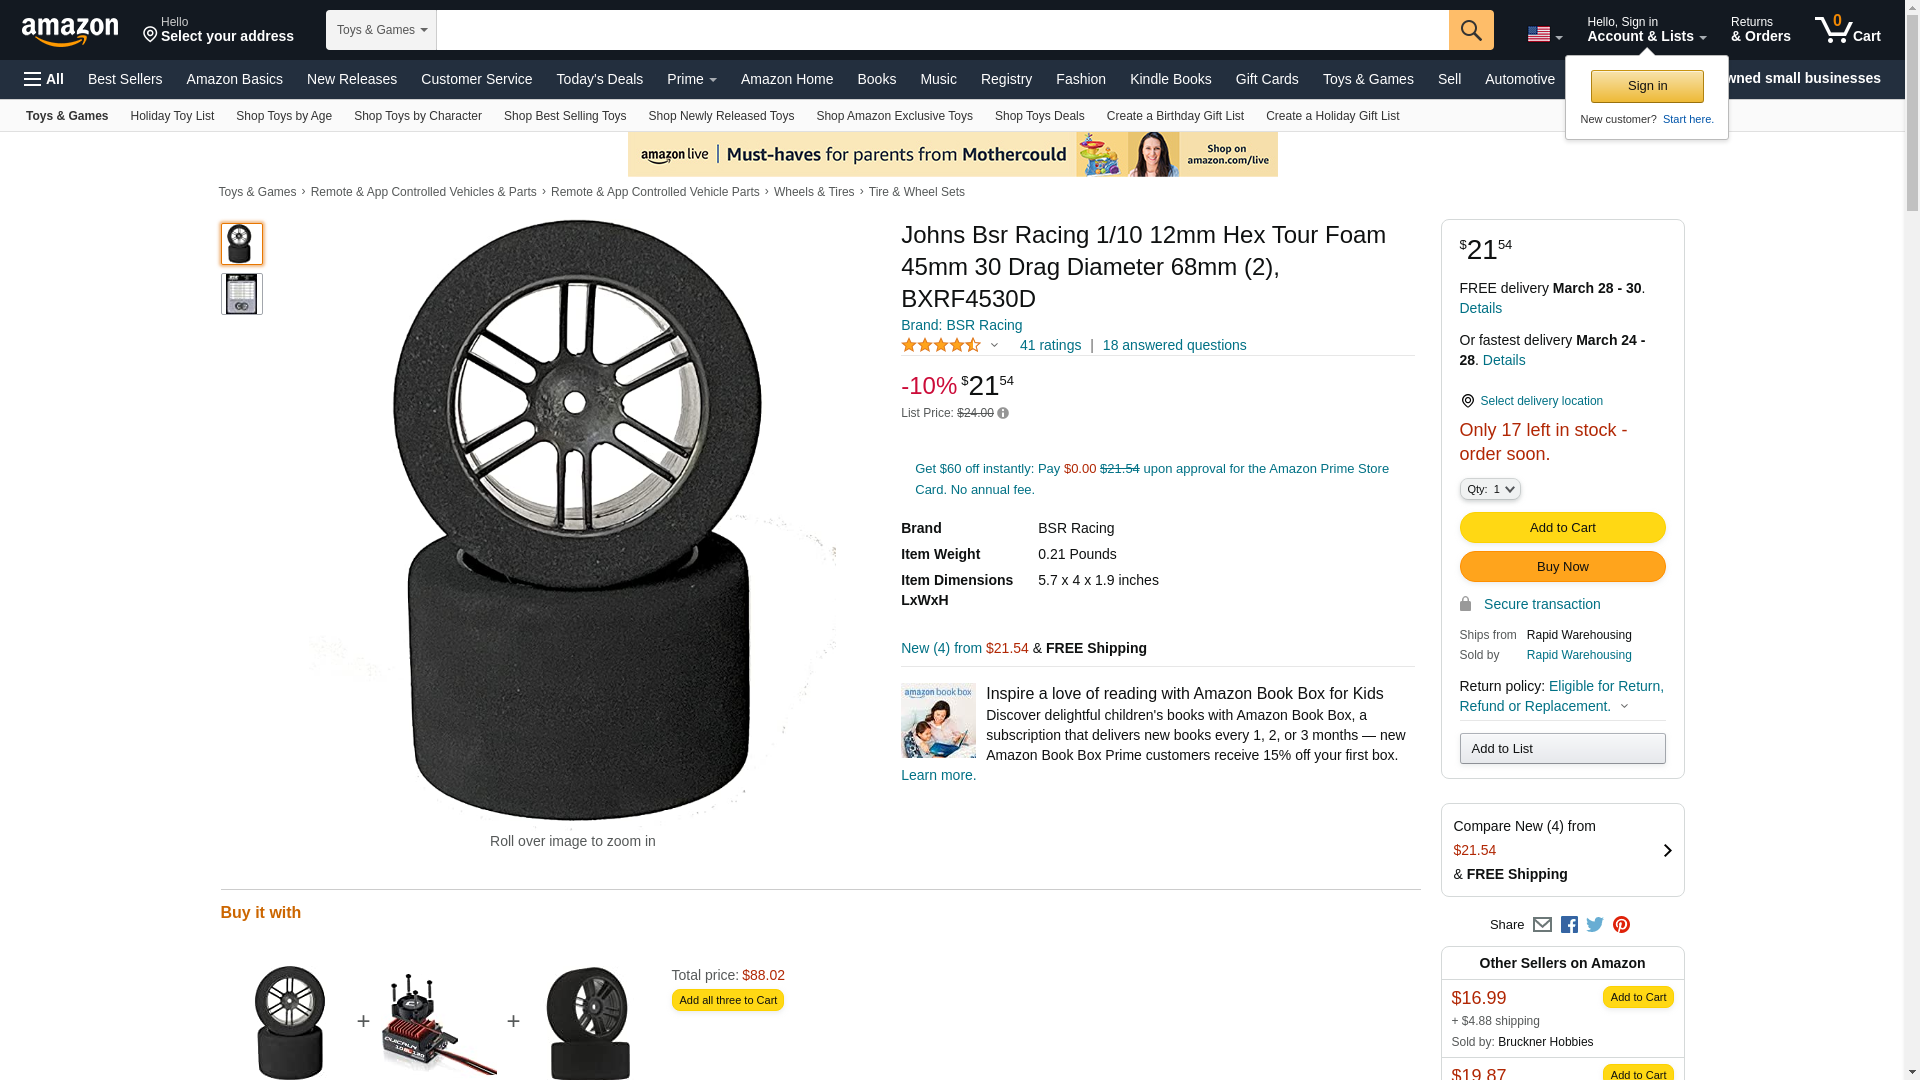Open Shop Toys by Age submenu item

tap(284, 116)
